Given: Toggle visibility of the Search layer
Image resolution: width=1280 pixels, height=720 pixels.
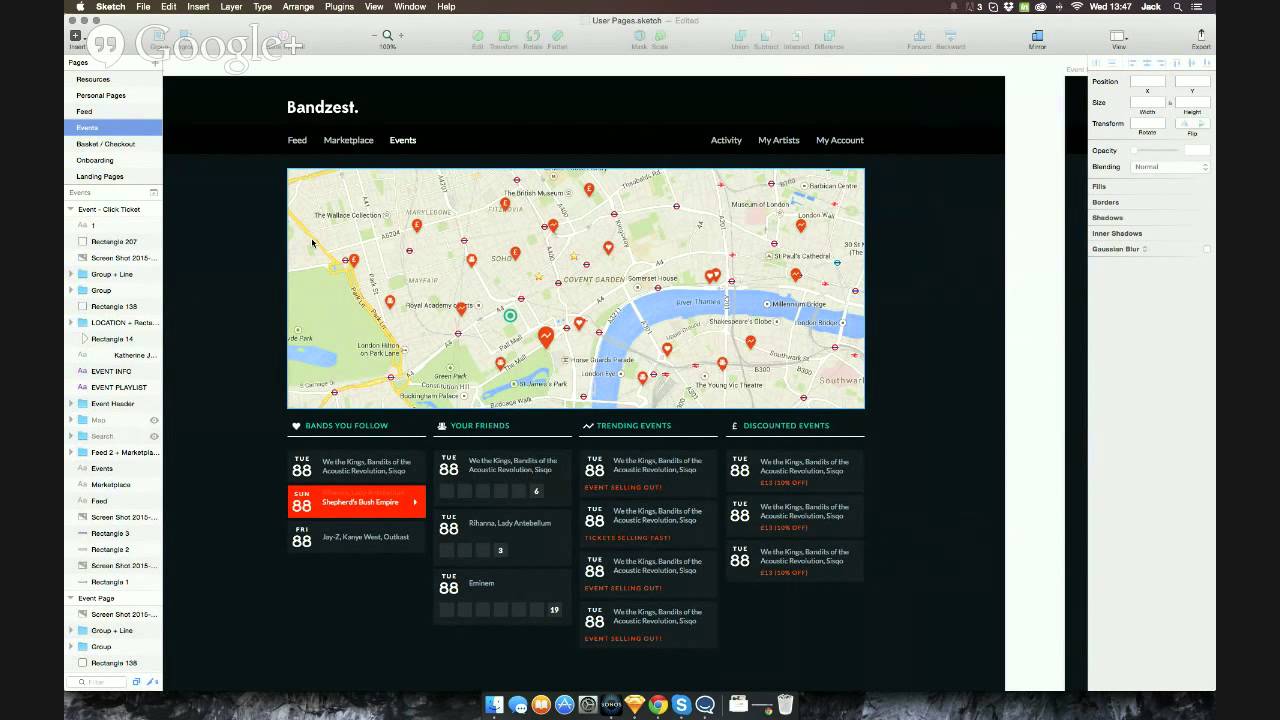Looking at the screenshot, I should coord(154,436).
